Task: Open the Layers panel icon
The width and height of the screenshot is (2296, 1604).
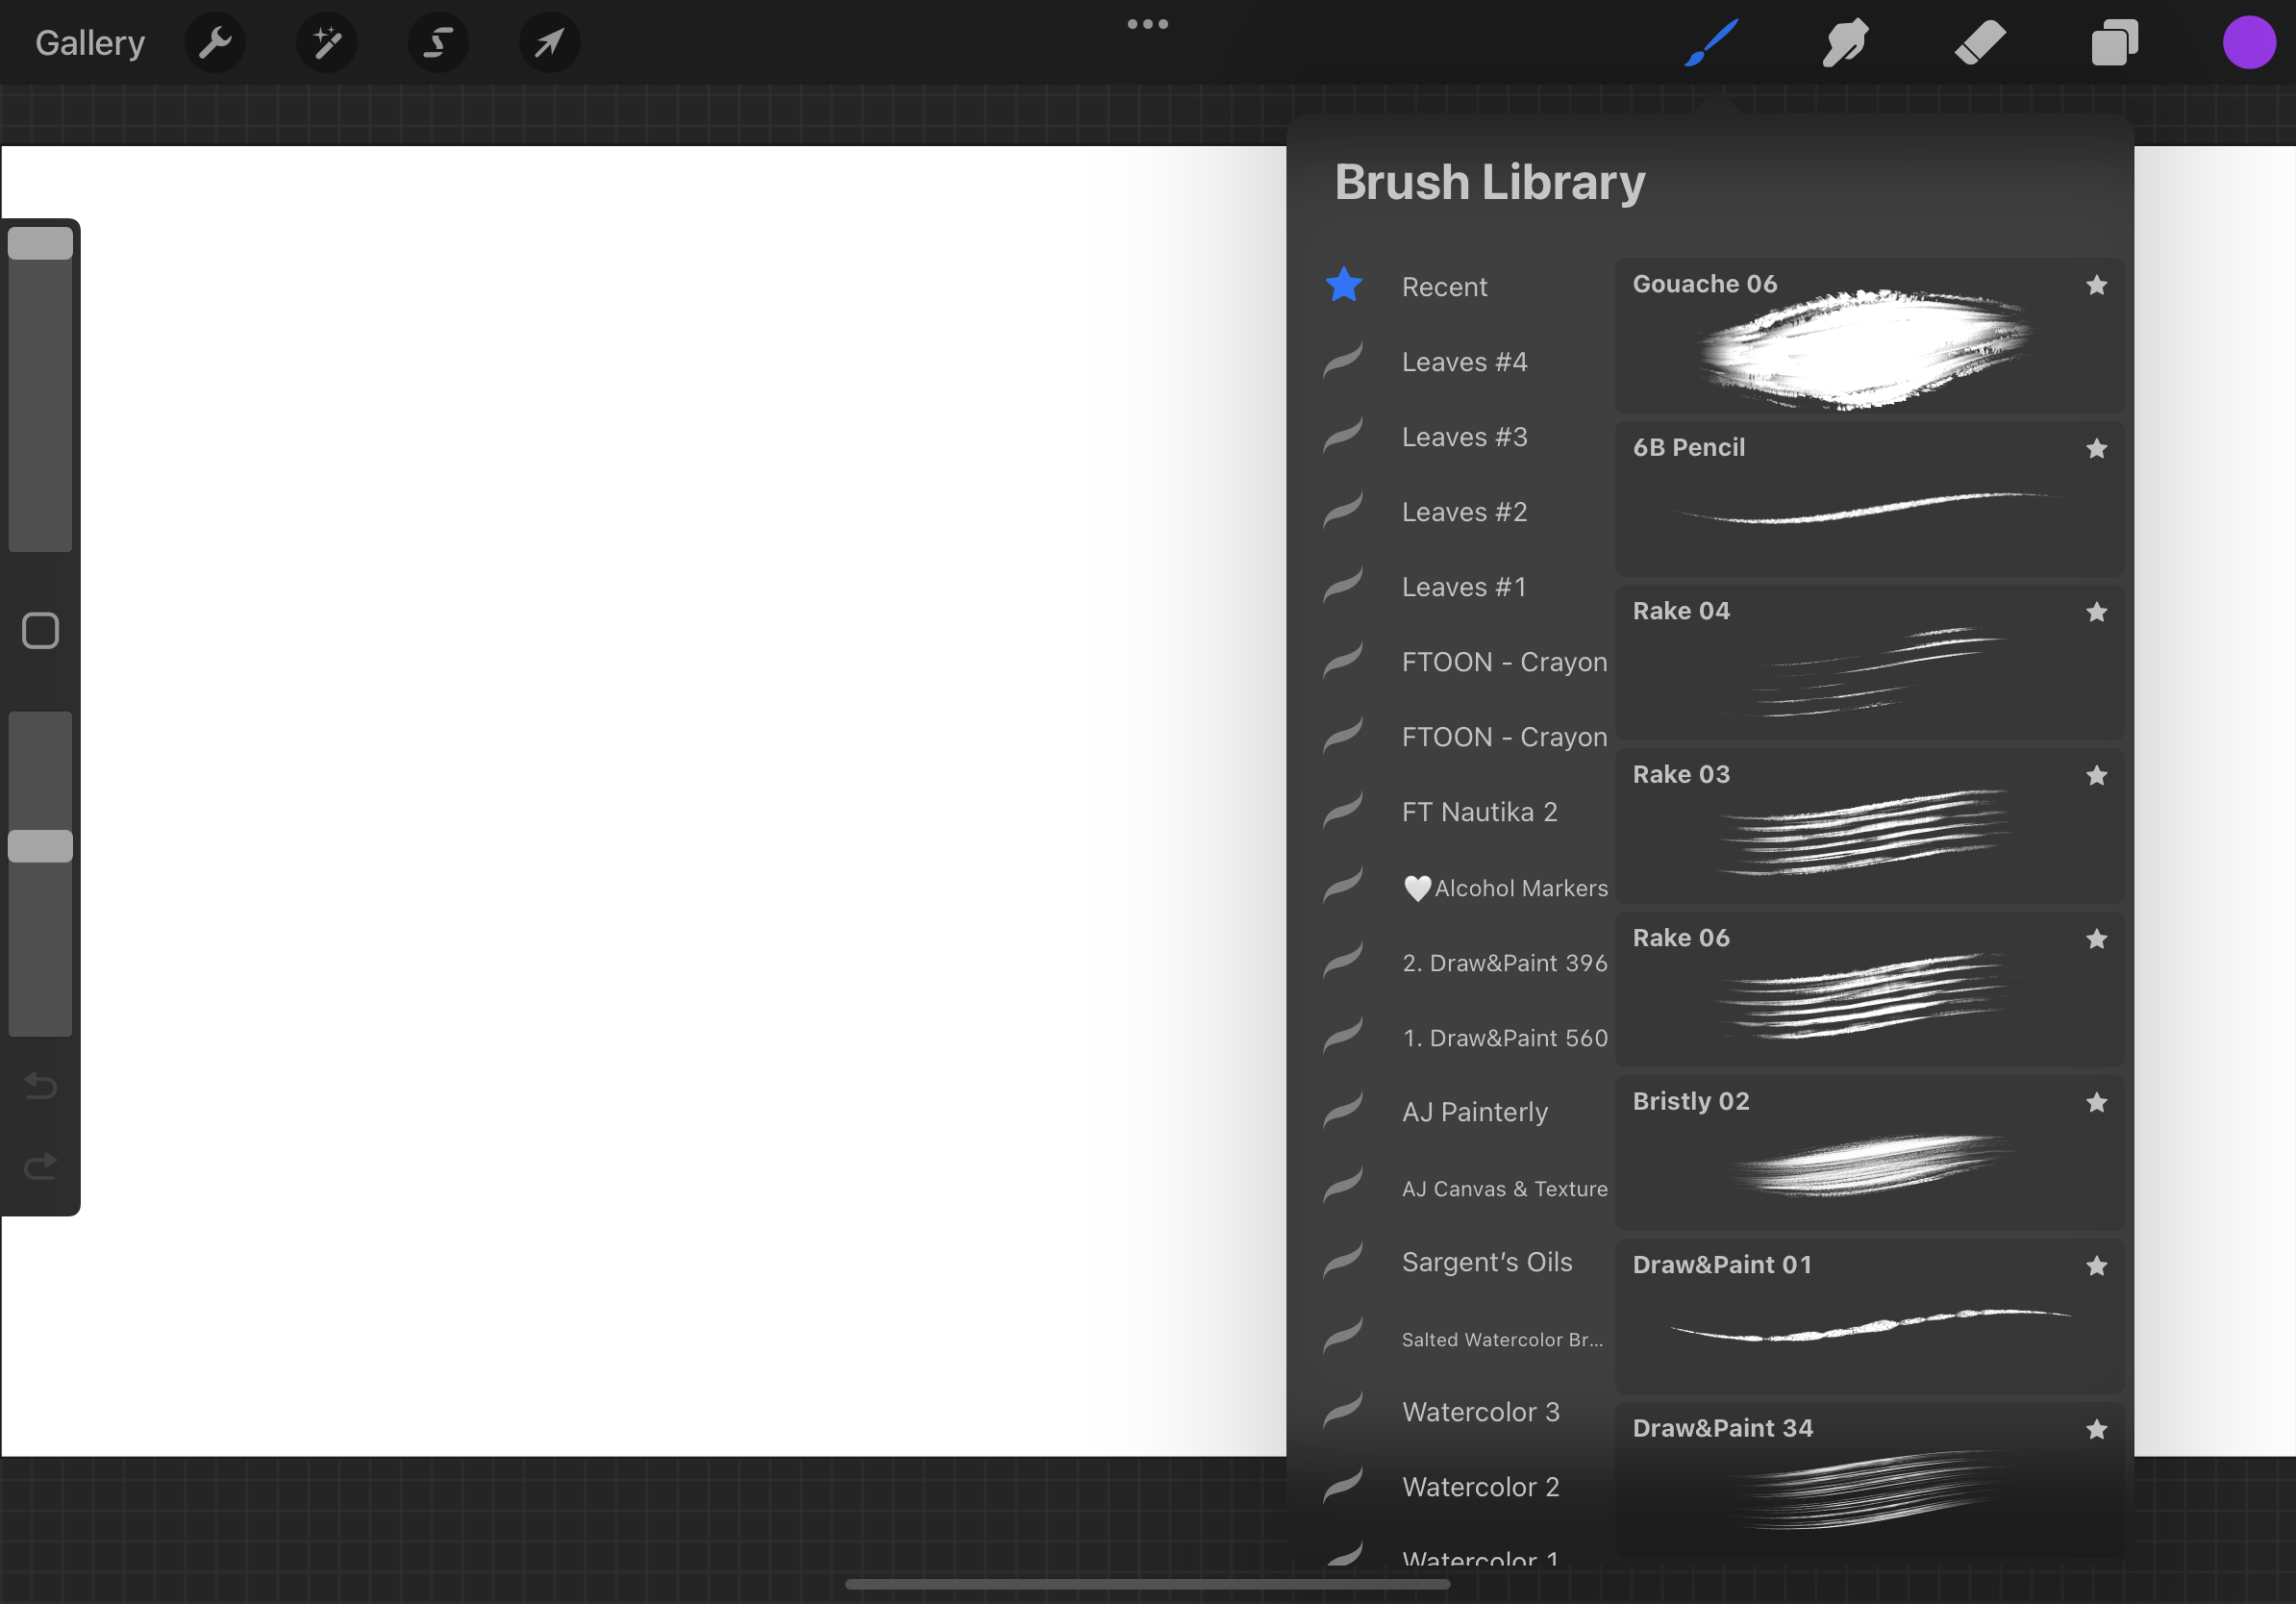Action: click(2114, 43)
